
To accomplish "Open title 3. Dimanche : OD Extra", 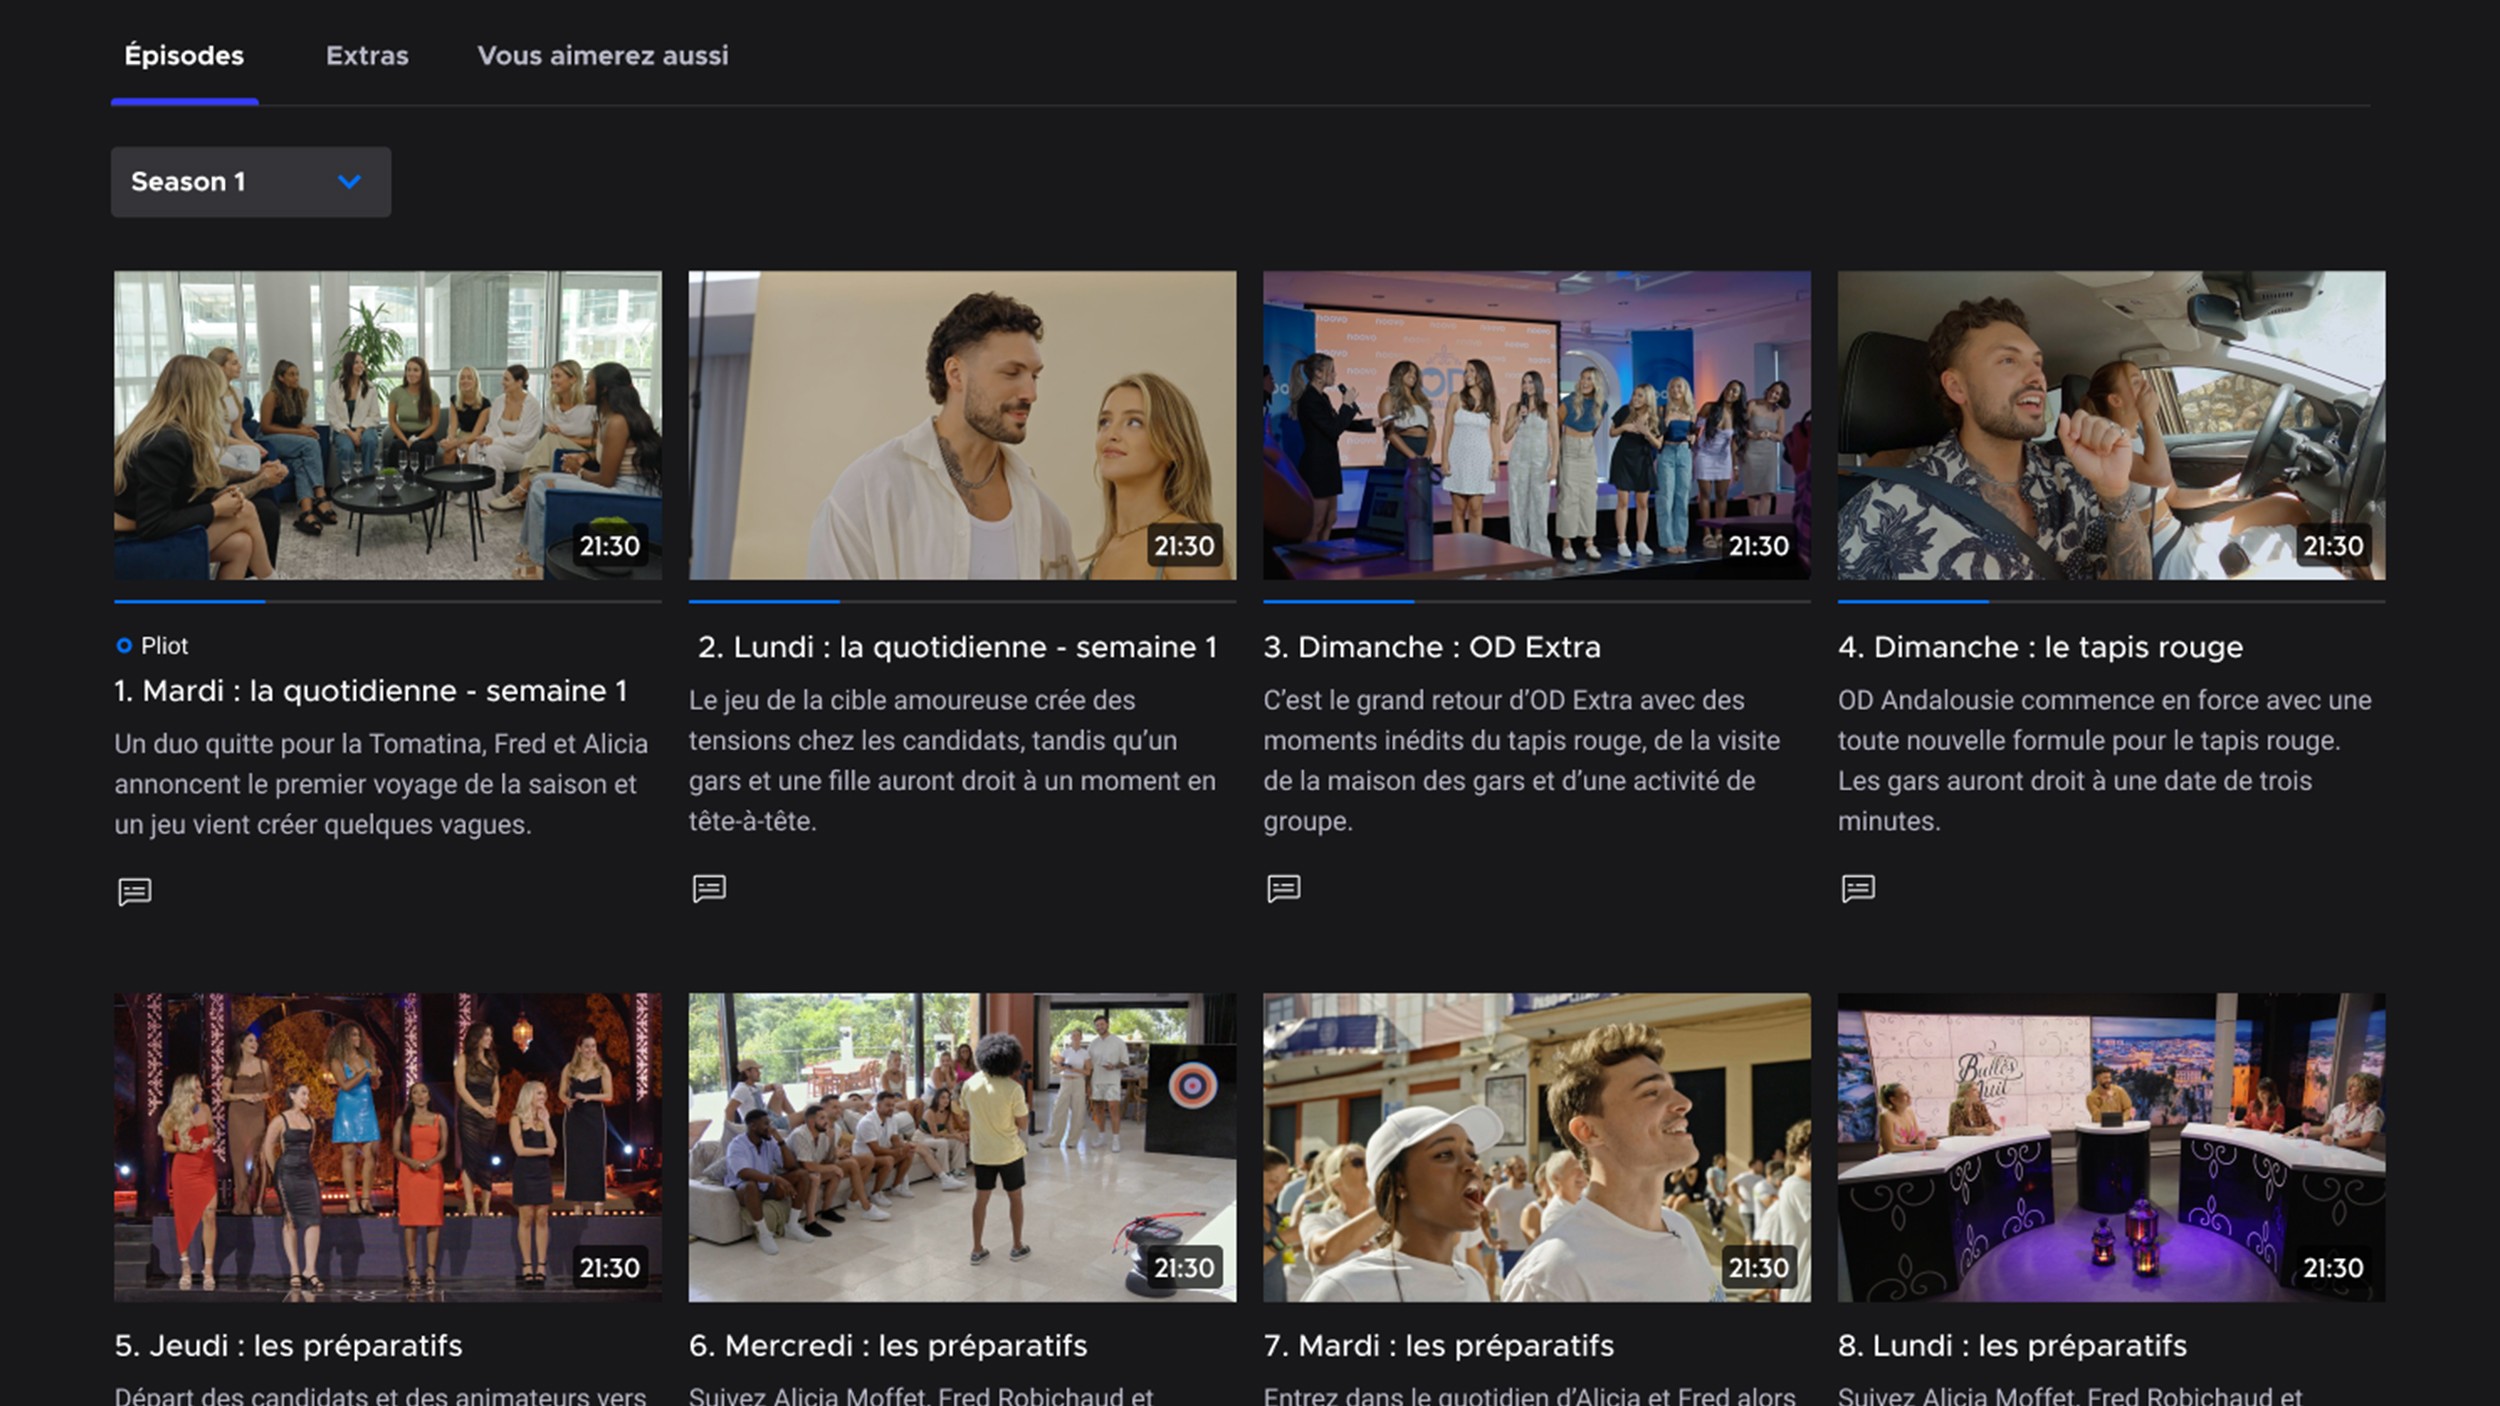I will tap(1431, 648).
